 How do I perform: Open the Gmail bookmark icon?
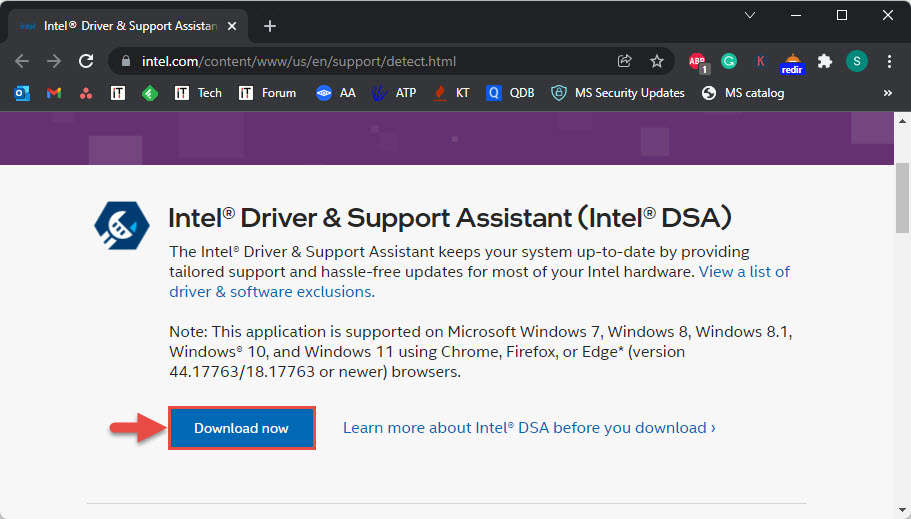click(54, 93)
